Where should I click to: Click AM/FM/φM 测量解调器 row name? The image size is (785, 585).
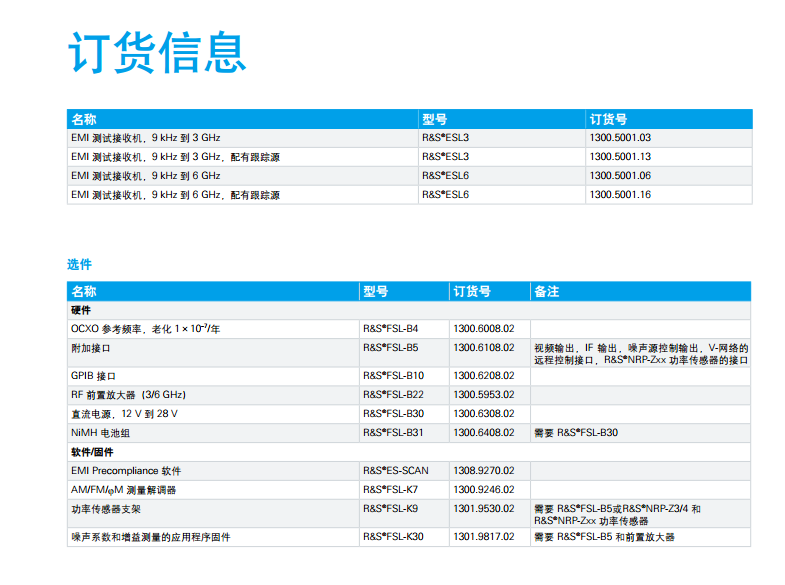123,490
